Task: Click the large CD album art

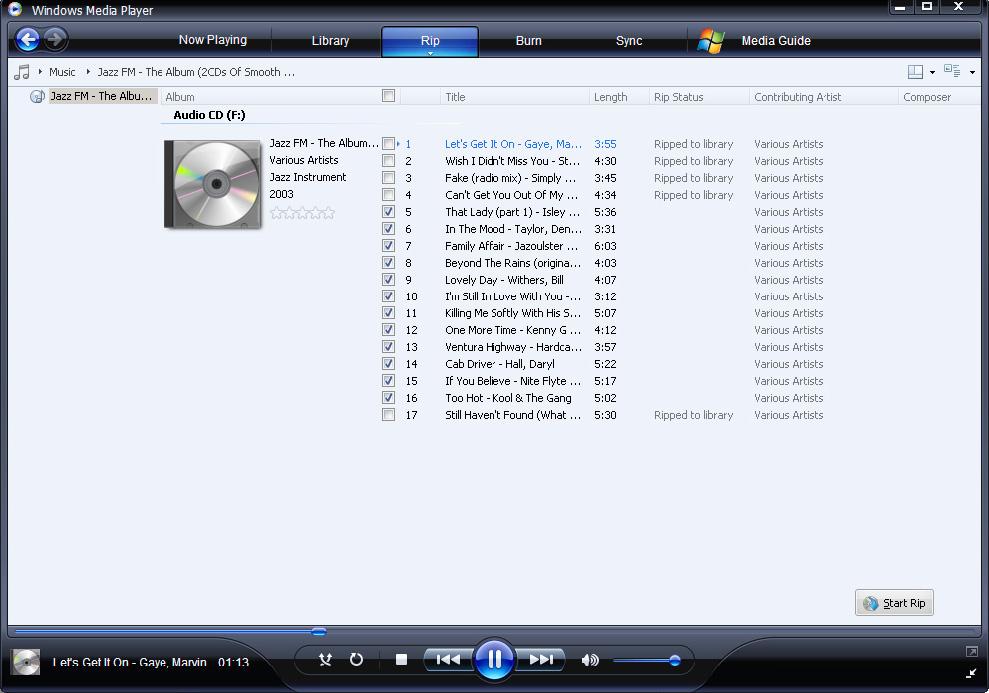Action: (x=213, y=183)
